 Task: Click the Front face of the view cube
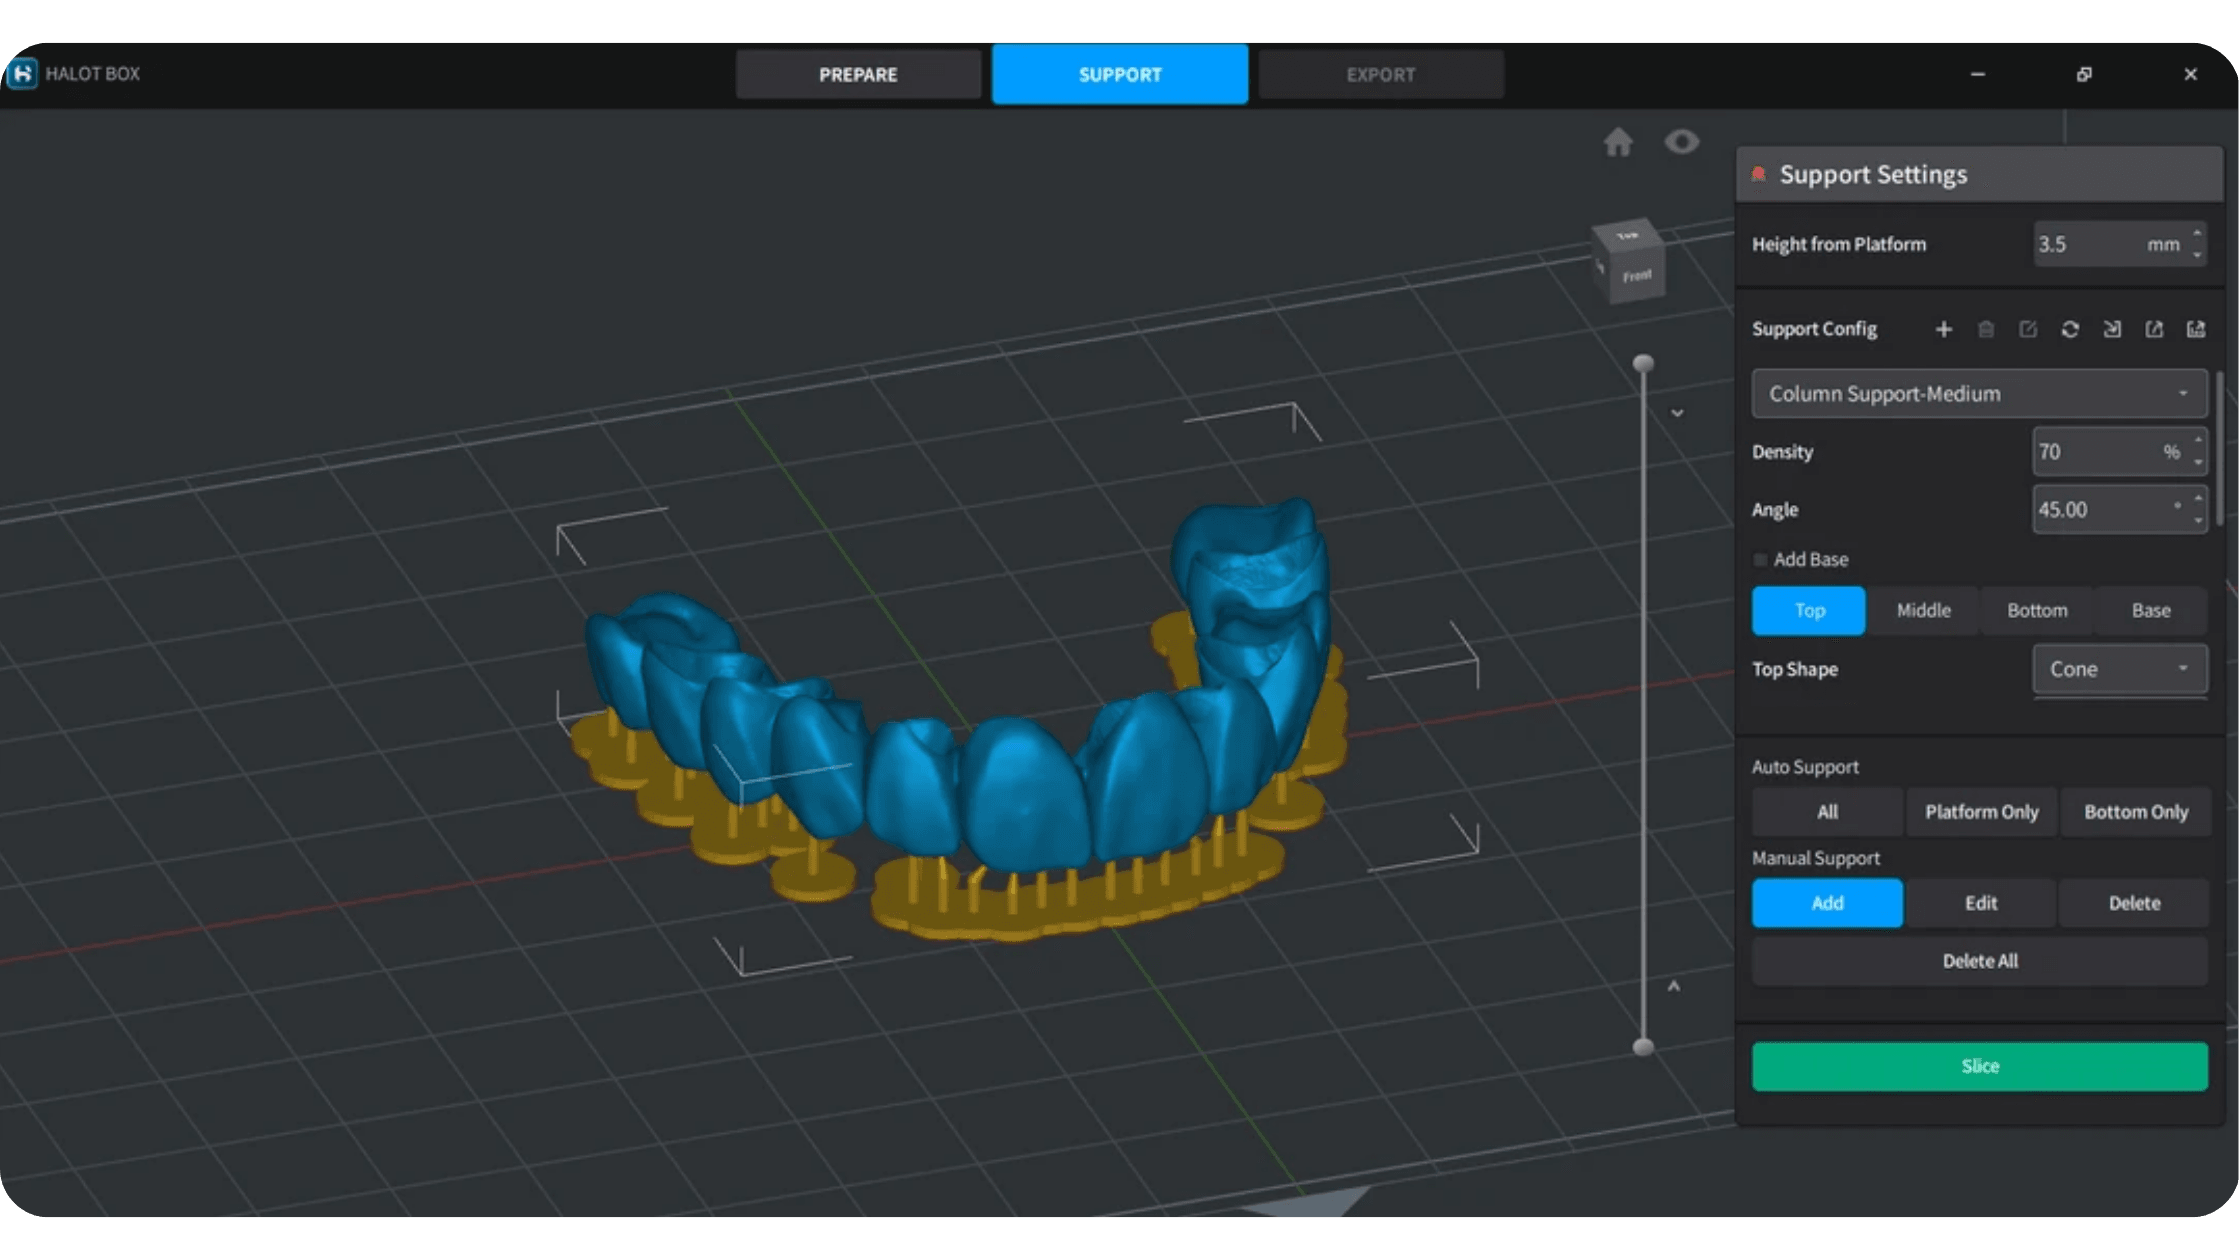tap(1637, 275)
